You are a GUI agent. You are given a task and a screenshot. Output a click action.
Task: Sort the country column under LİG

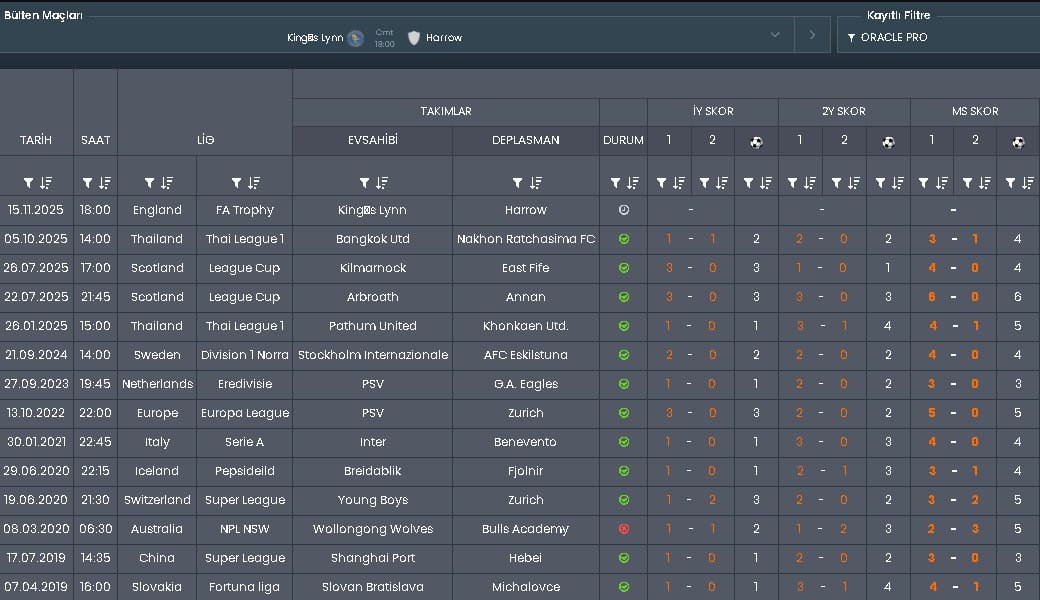pyautogui.click(x=166, y=183)
